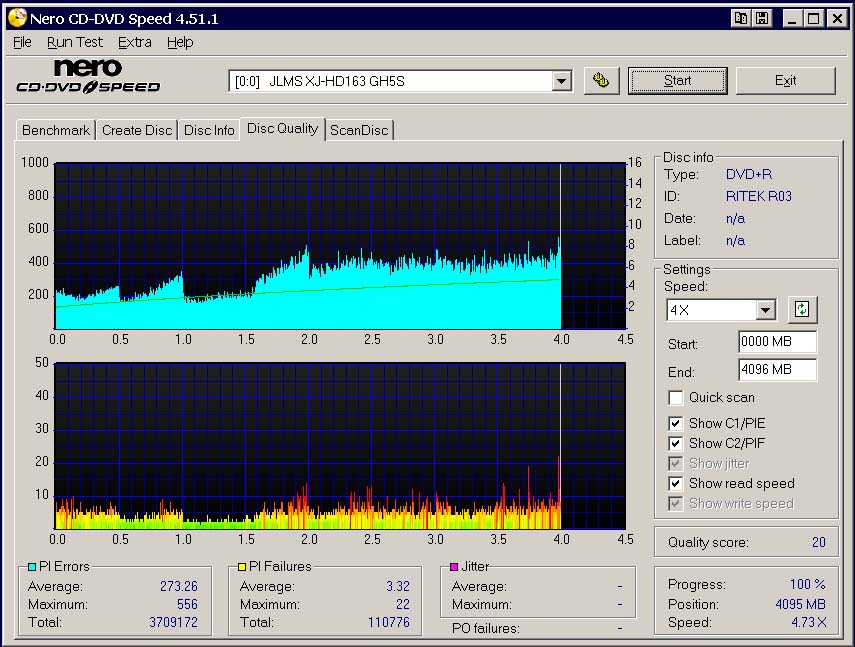Select the Disc Quality tab

pos(282,129)
